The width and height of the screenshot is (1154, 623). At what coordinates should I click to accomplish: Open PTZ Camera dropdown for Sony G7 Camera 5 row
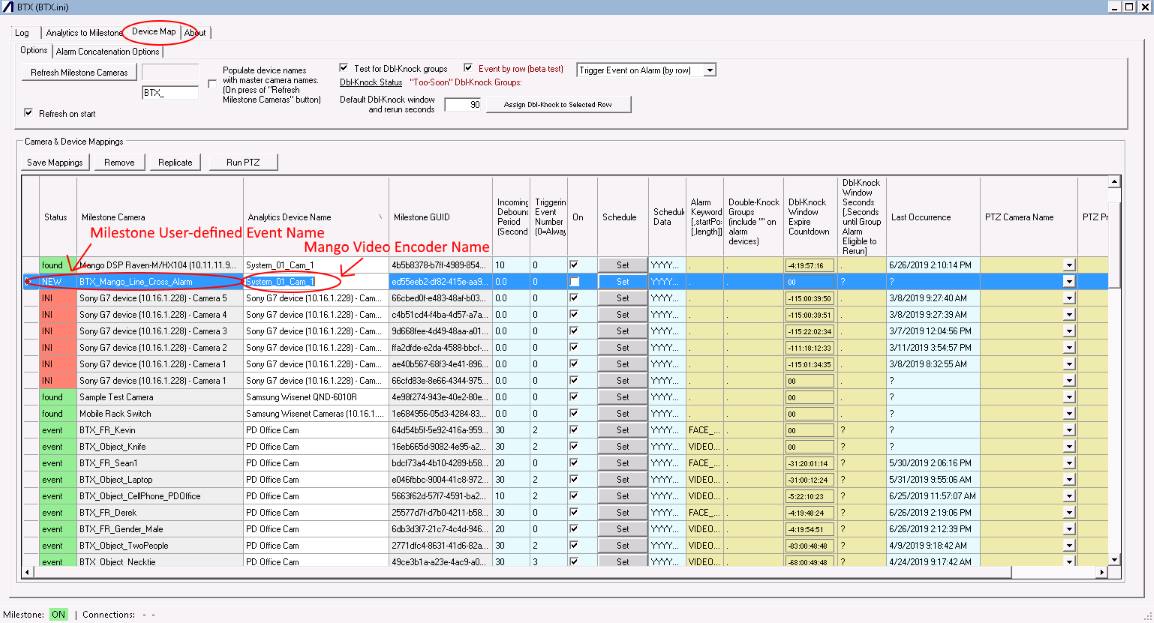point(1069,298)
